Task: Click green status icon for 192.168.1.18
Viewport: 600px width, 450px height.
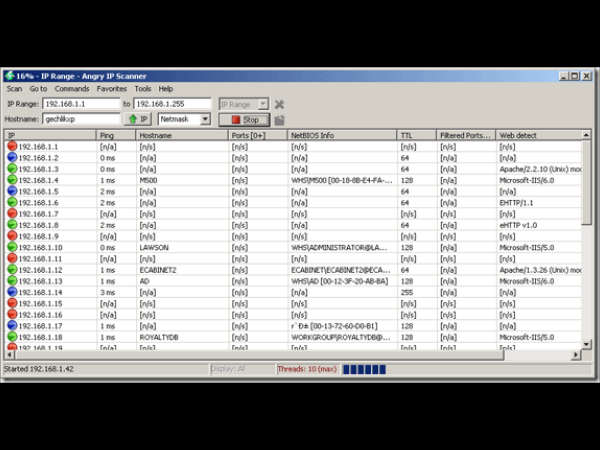Action: tap(12, 337)
